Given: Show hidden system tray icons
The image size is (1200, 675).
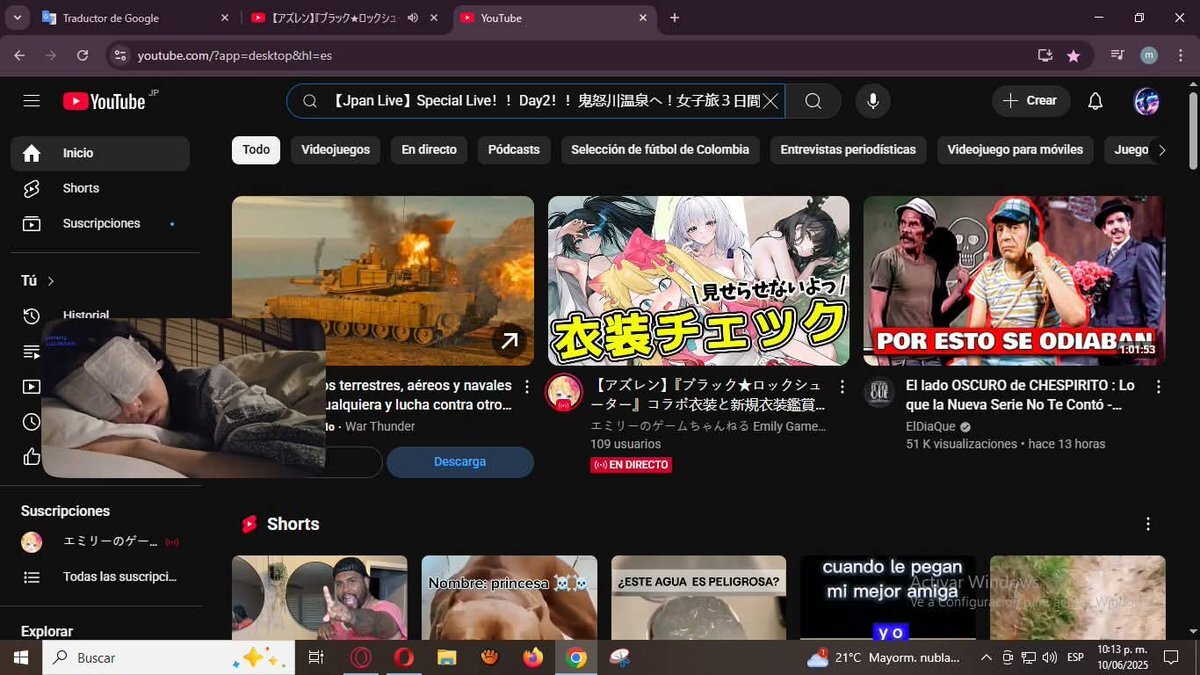Looking at the screenshot, I should 987,658.
